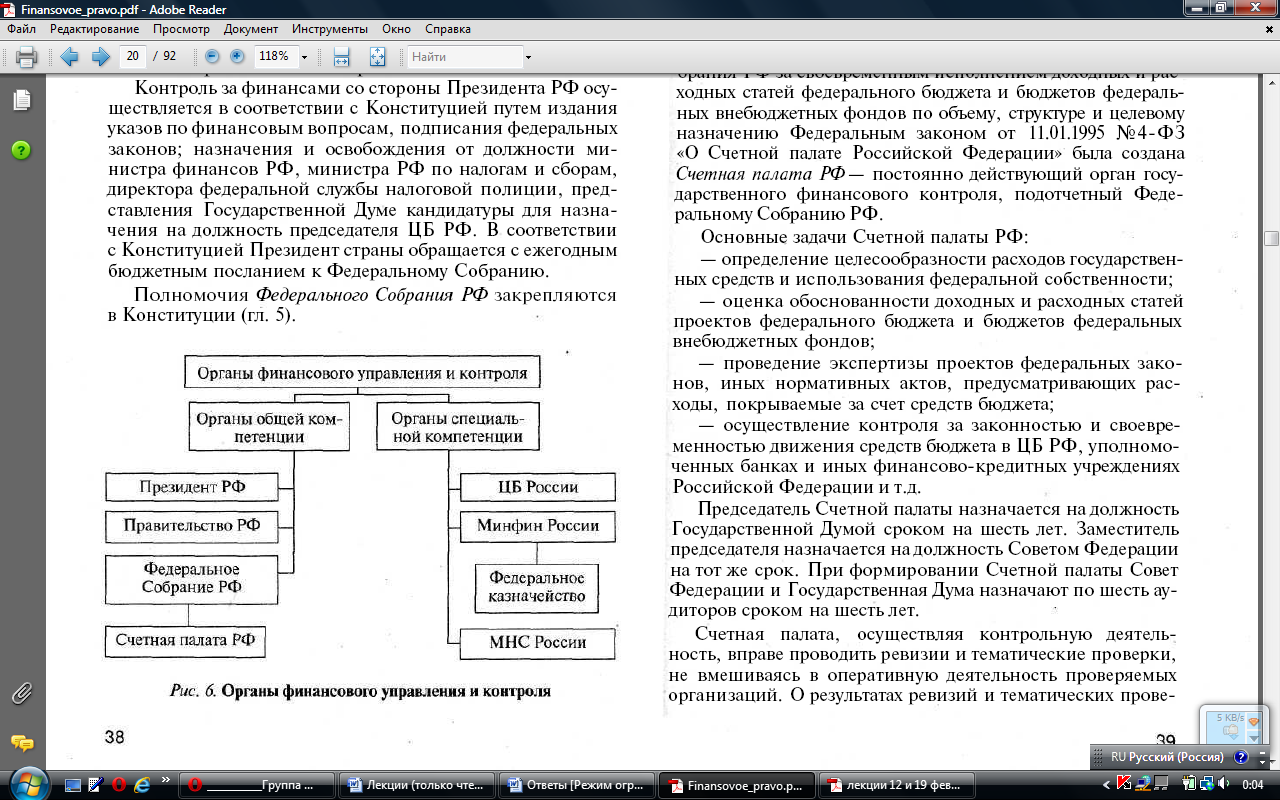The width and height of the screenshot is (1280, 800).
Task: Expand hidden tray icons arrow
Action: click(1104, 783)
